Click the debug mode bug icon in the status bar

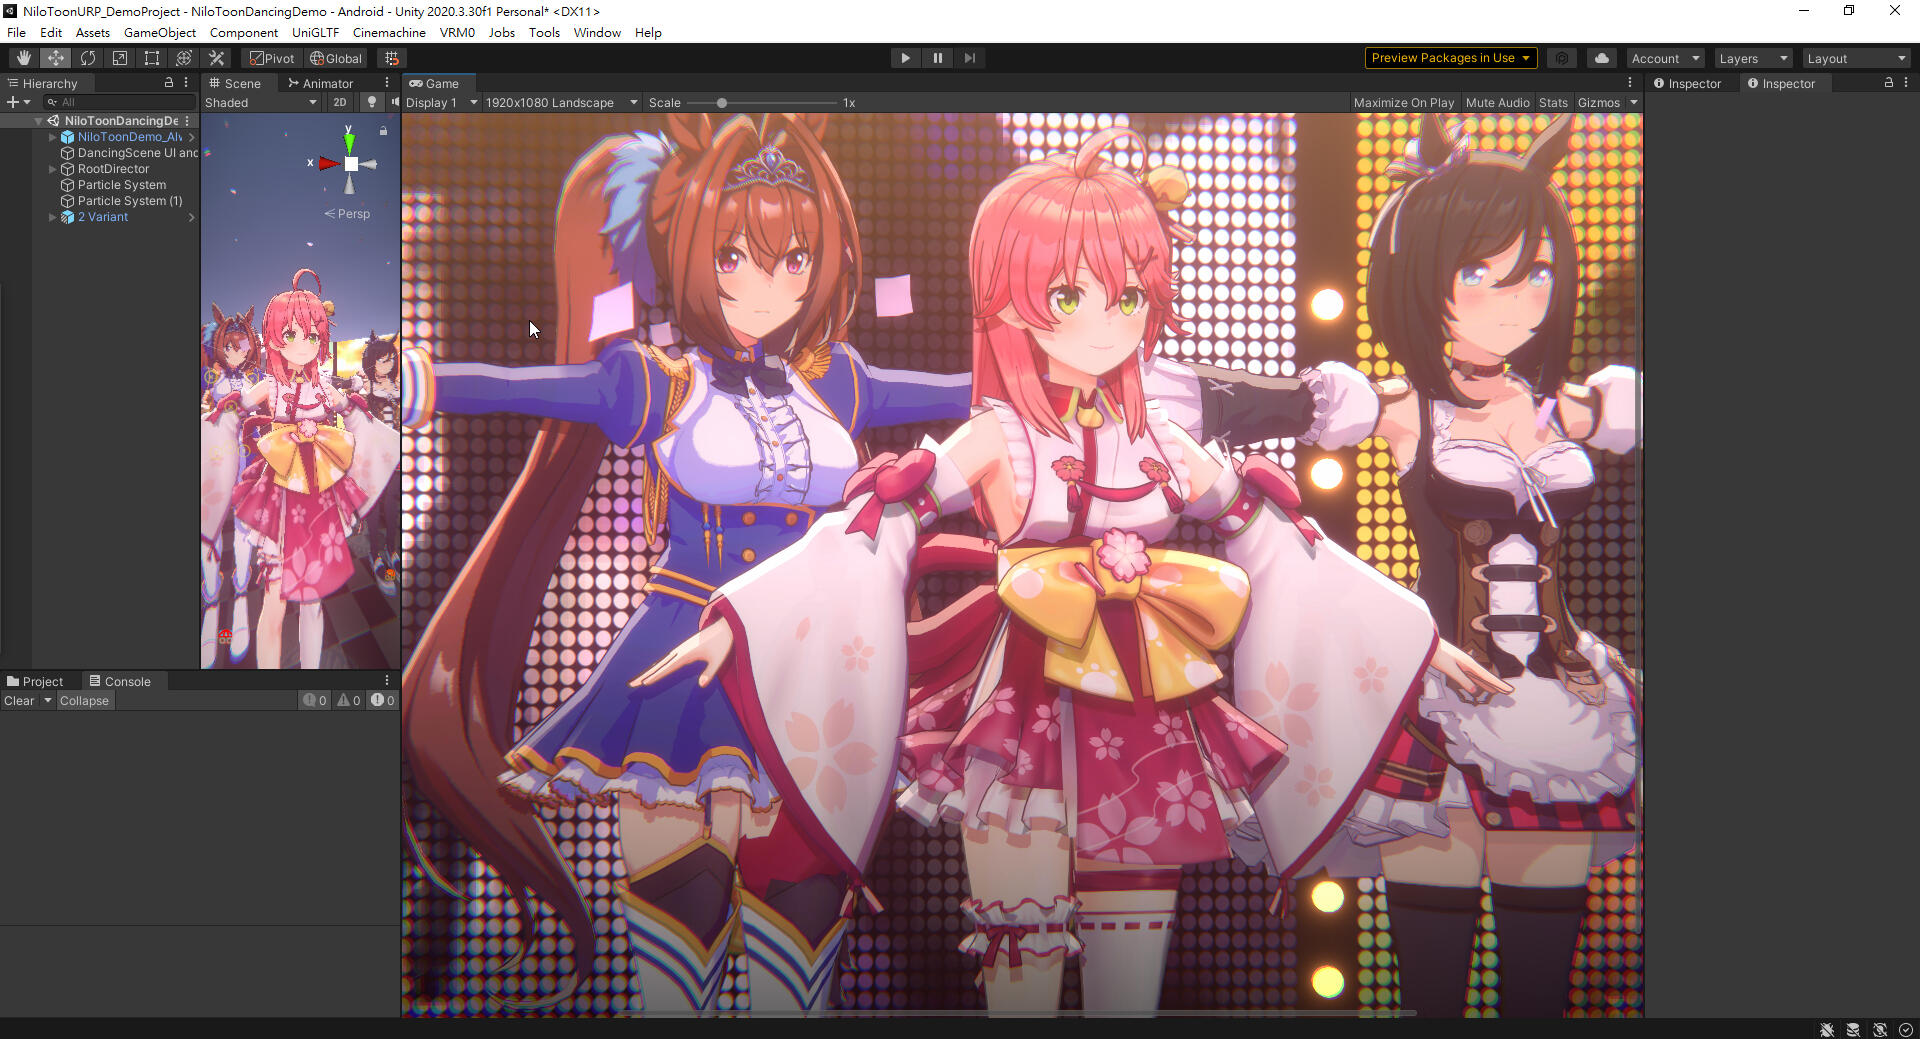pyautogui.click(x=1827, y=1030)
